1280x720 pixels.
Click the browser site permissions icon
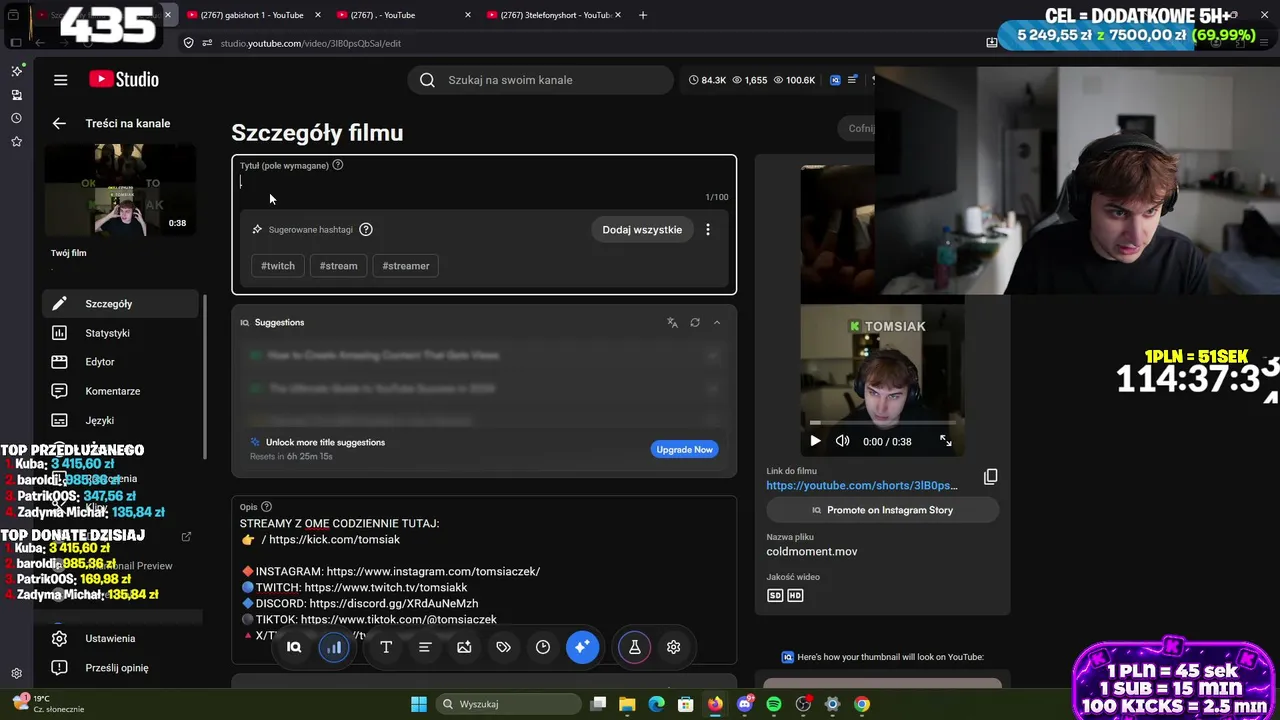pos(207,43)
